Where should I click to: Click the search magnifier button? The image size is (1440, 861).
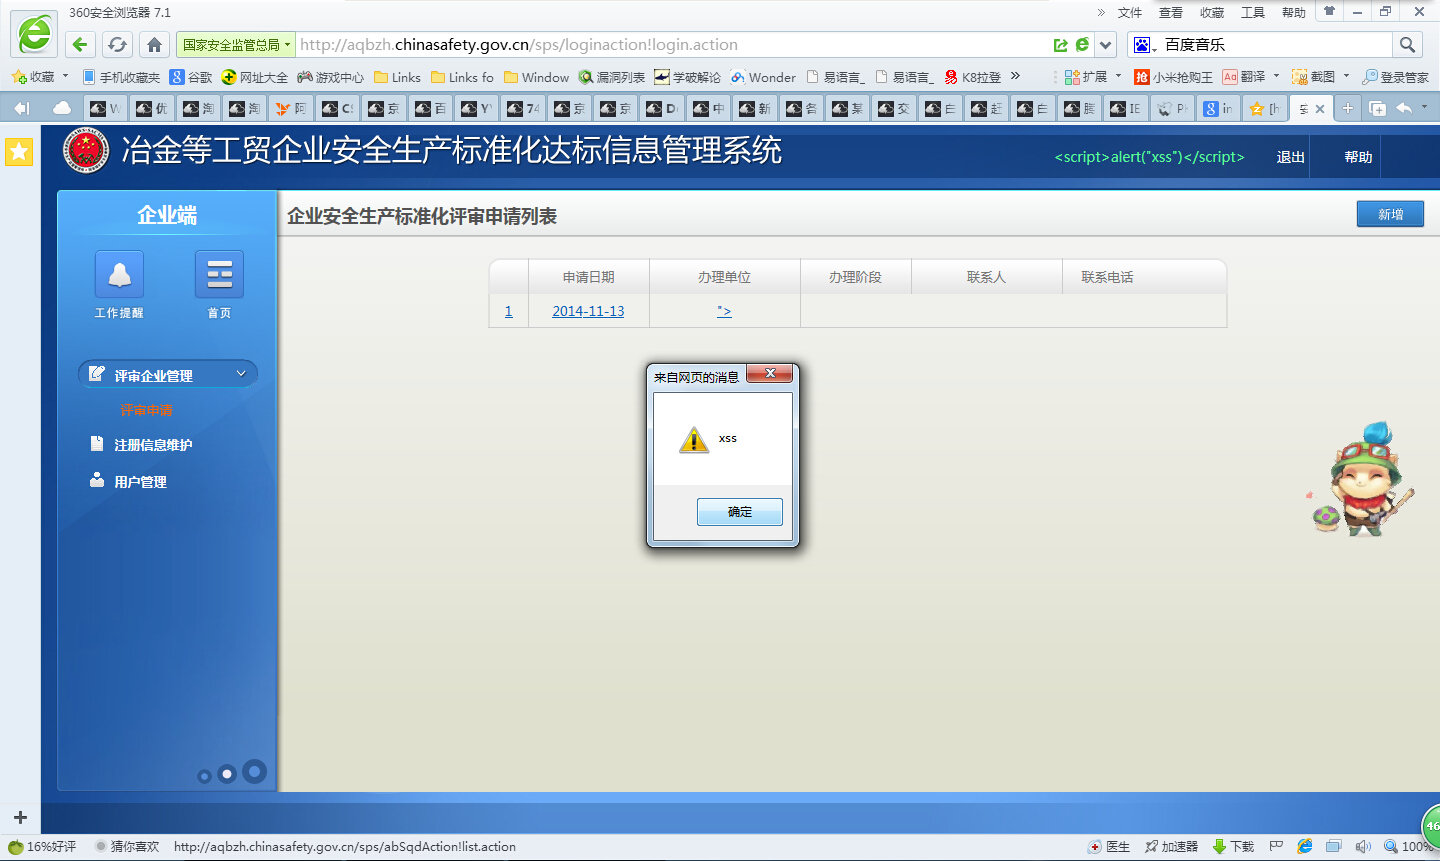[x=1407, y=44]
